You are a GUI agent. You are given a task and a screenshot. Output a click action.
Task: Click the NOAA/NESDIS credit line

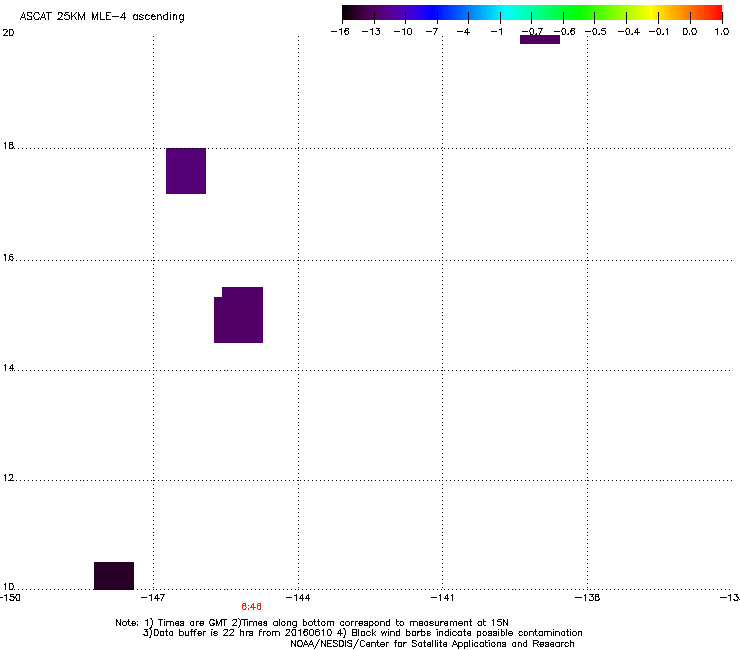[x=432, y=644]
